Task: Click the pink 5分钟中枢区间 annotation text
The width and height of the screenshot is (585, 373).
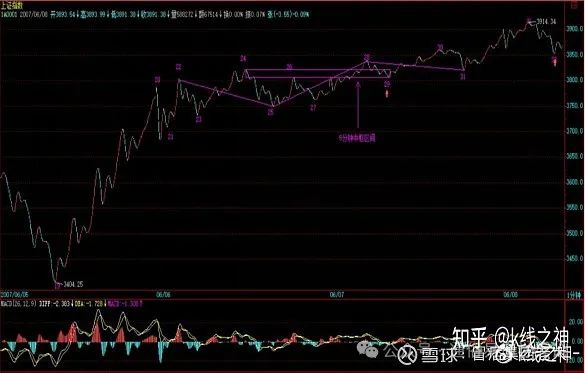Action: point(357,138)
